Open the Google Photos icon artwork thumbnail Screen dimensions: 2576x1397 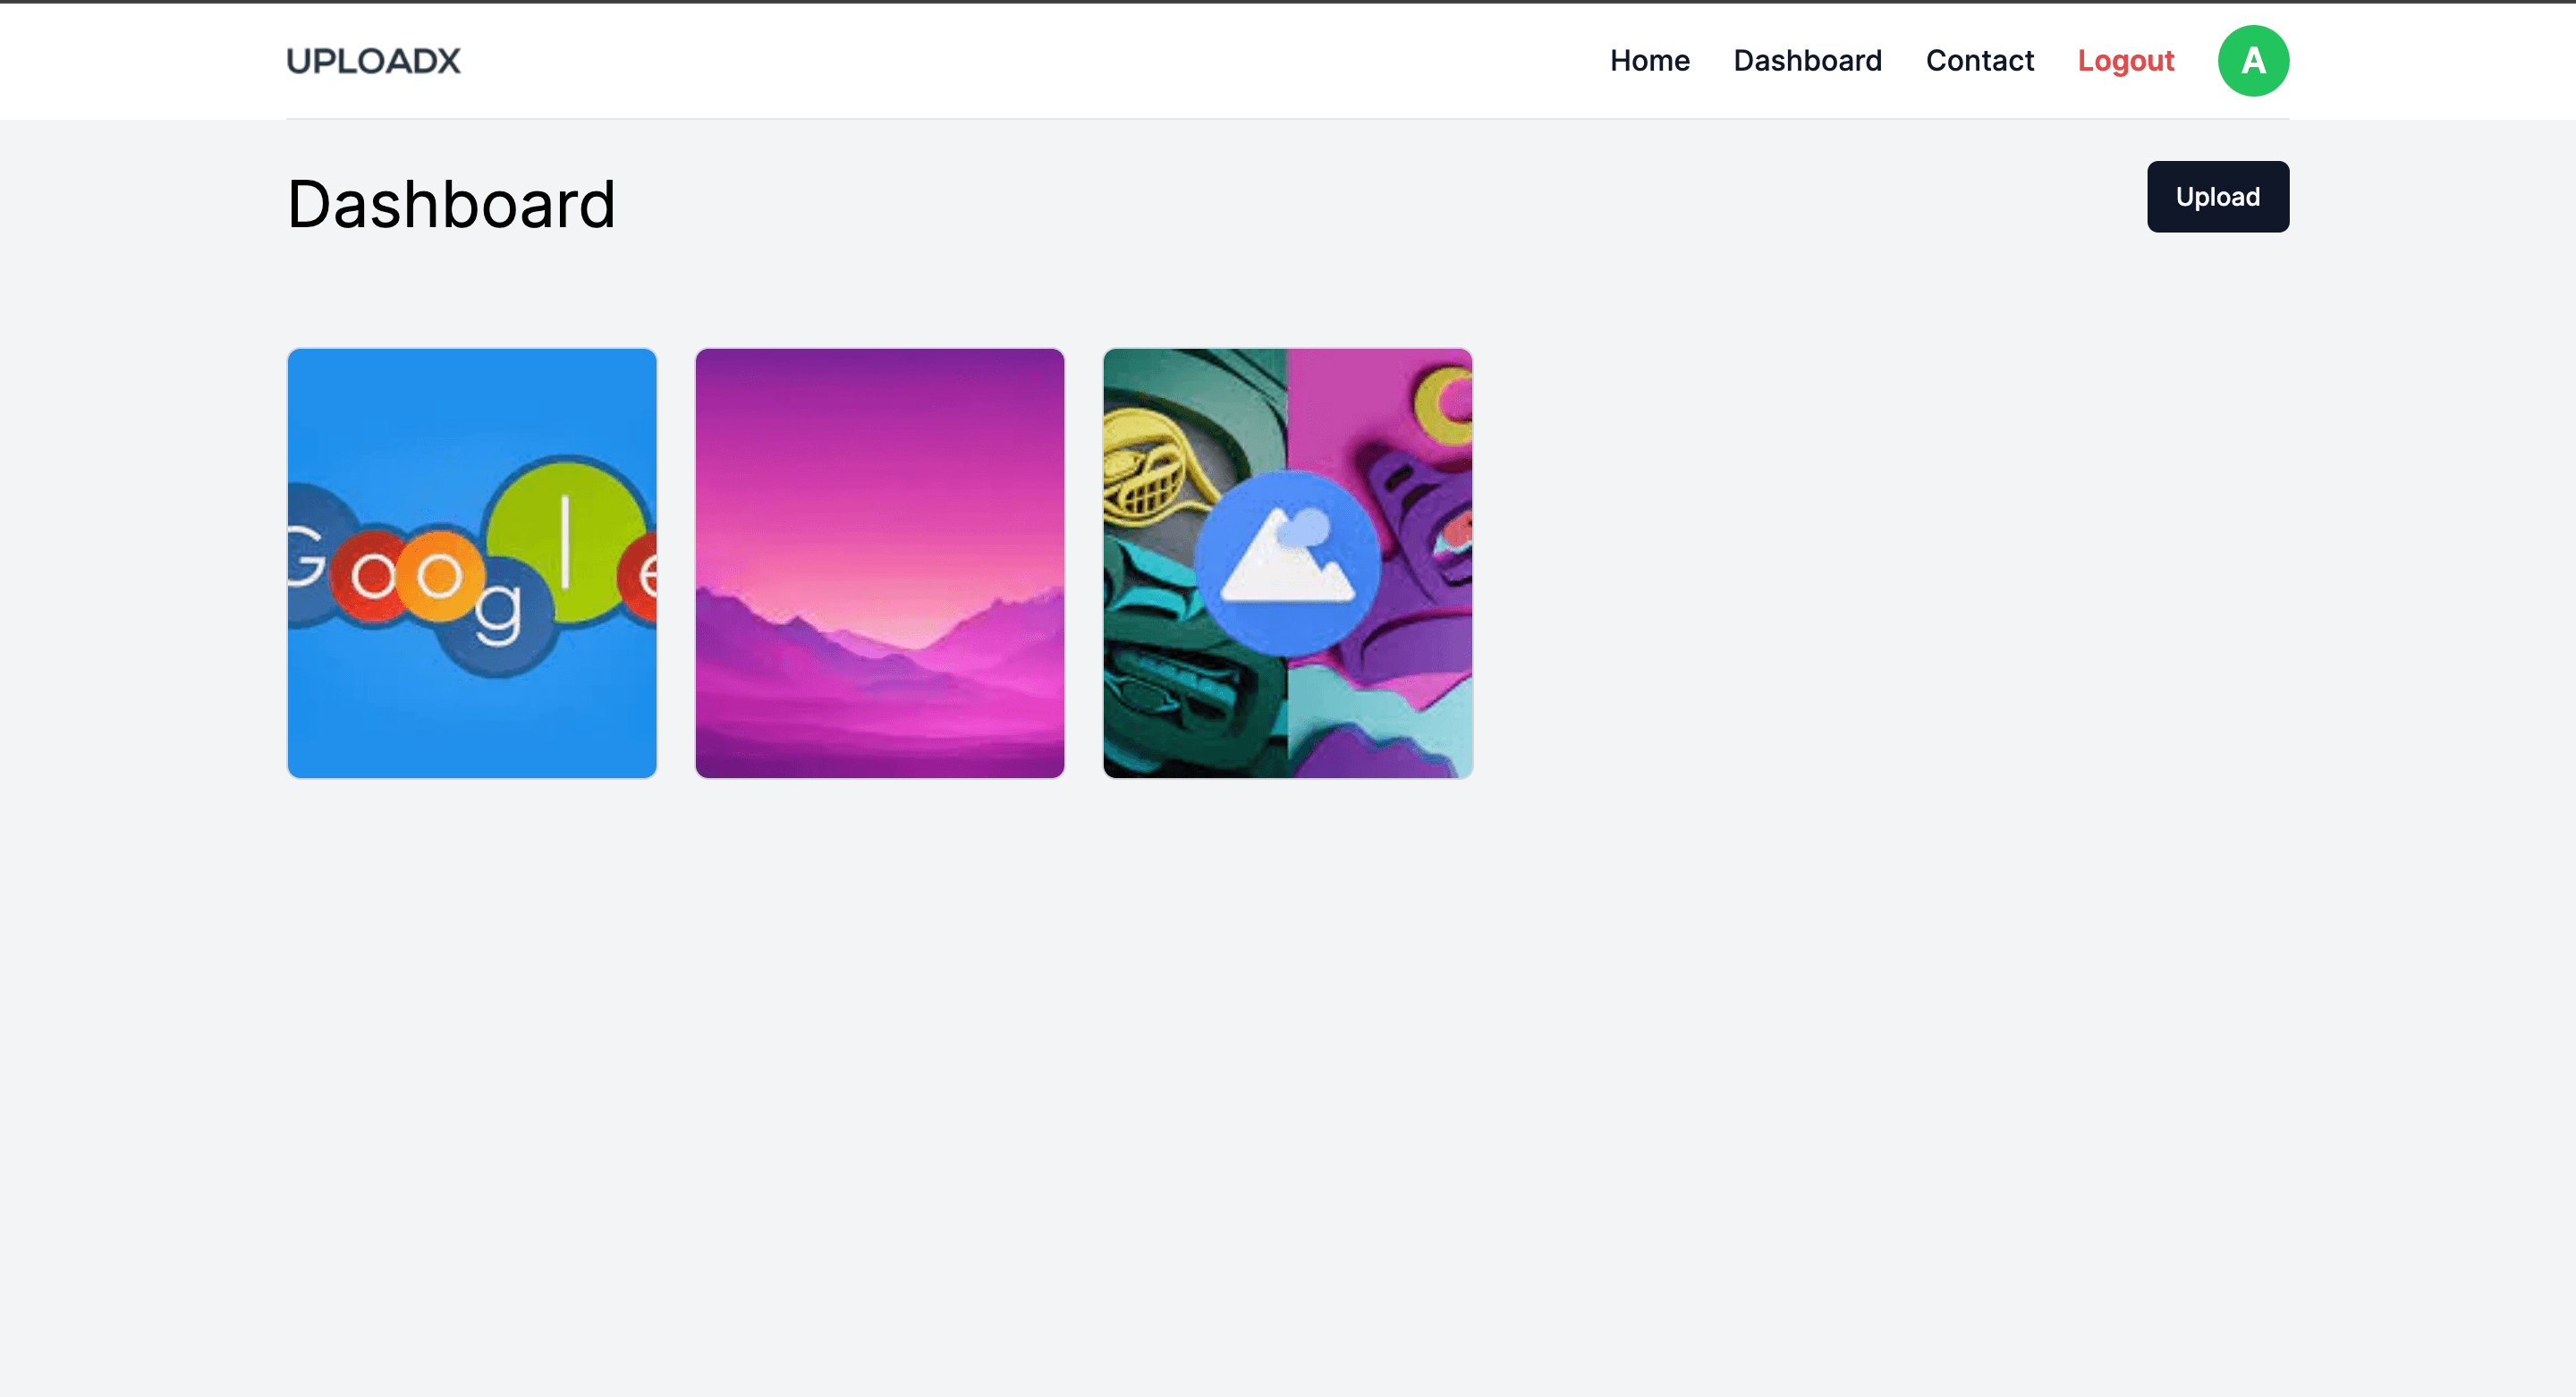pyautogui.click(x=1287, y=563)
